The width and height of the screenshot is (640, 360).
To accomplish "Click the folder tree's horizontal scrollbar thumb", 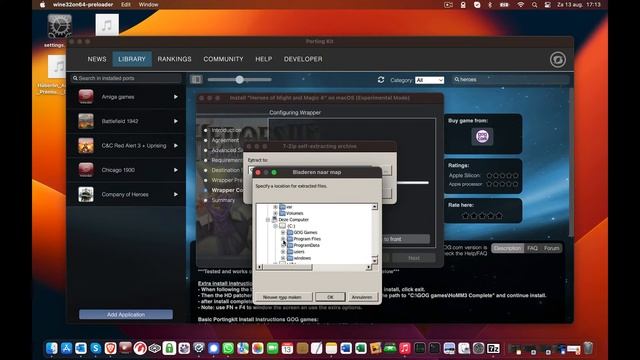I will click(287, 267).
